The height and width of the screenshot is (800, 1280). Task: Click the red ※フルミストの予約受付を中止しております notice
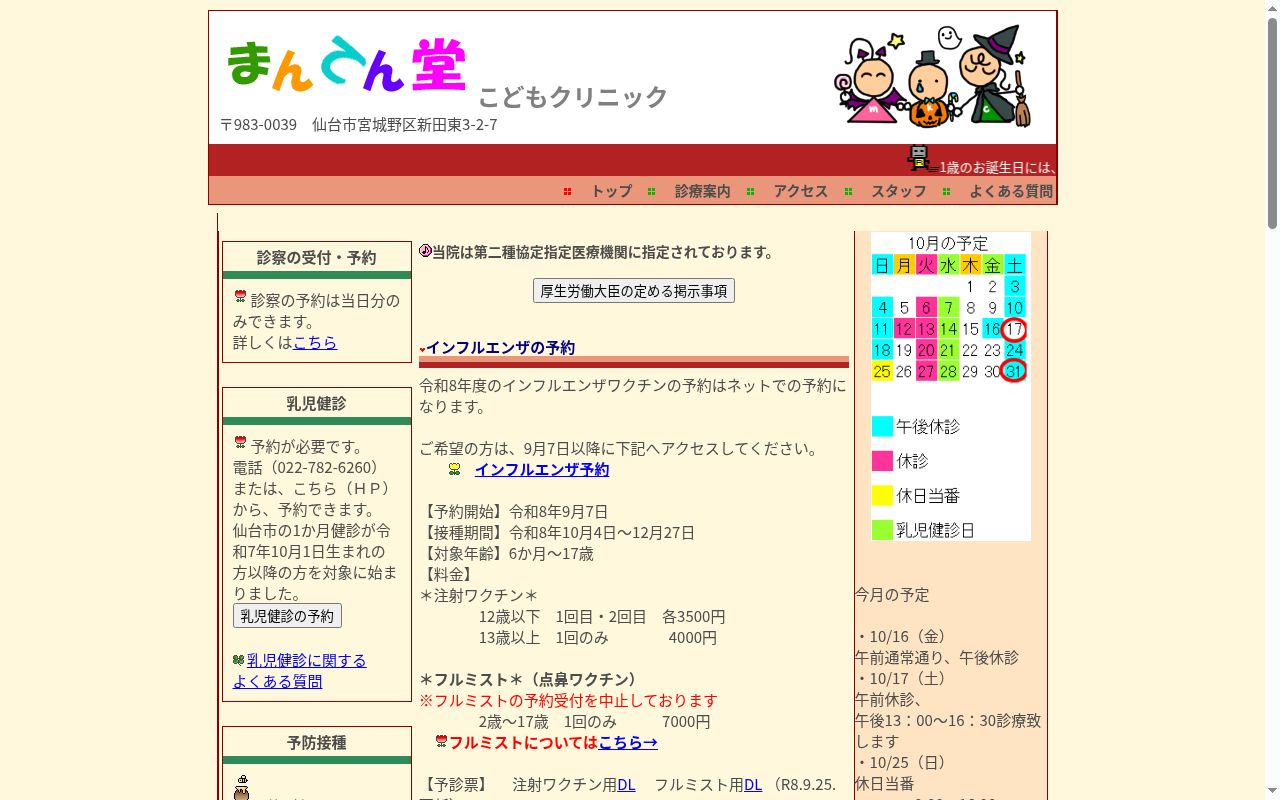tap(568, 700)
